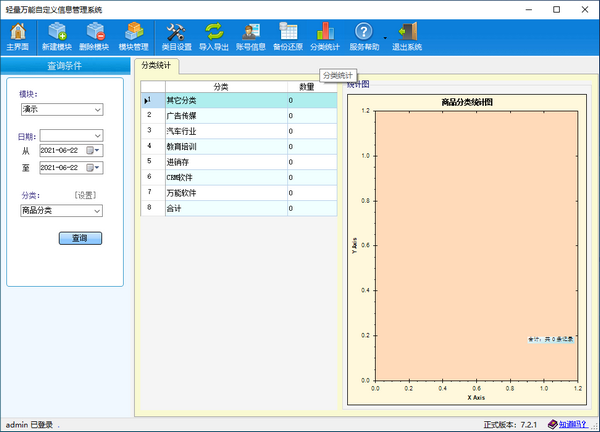Viewport: 600px width, 432px height.
Task: Select the 其它分类 row
Action: point(239,101)
